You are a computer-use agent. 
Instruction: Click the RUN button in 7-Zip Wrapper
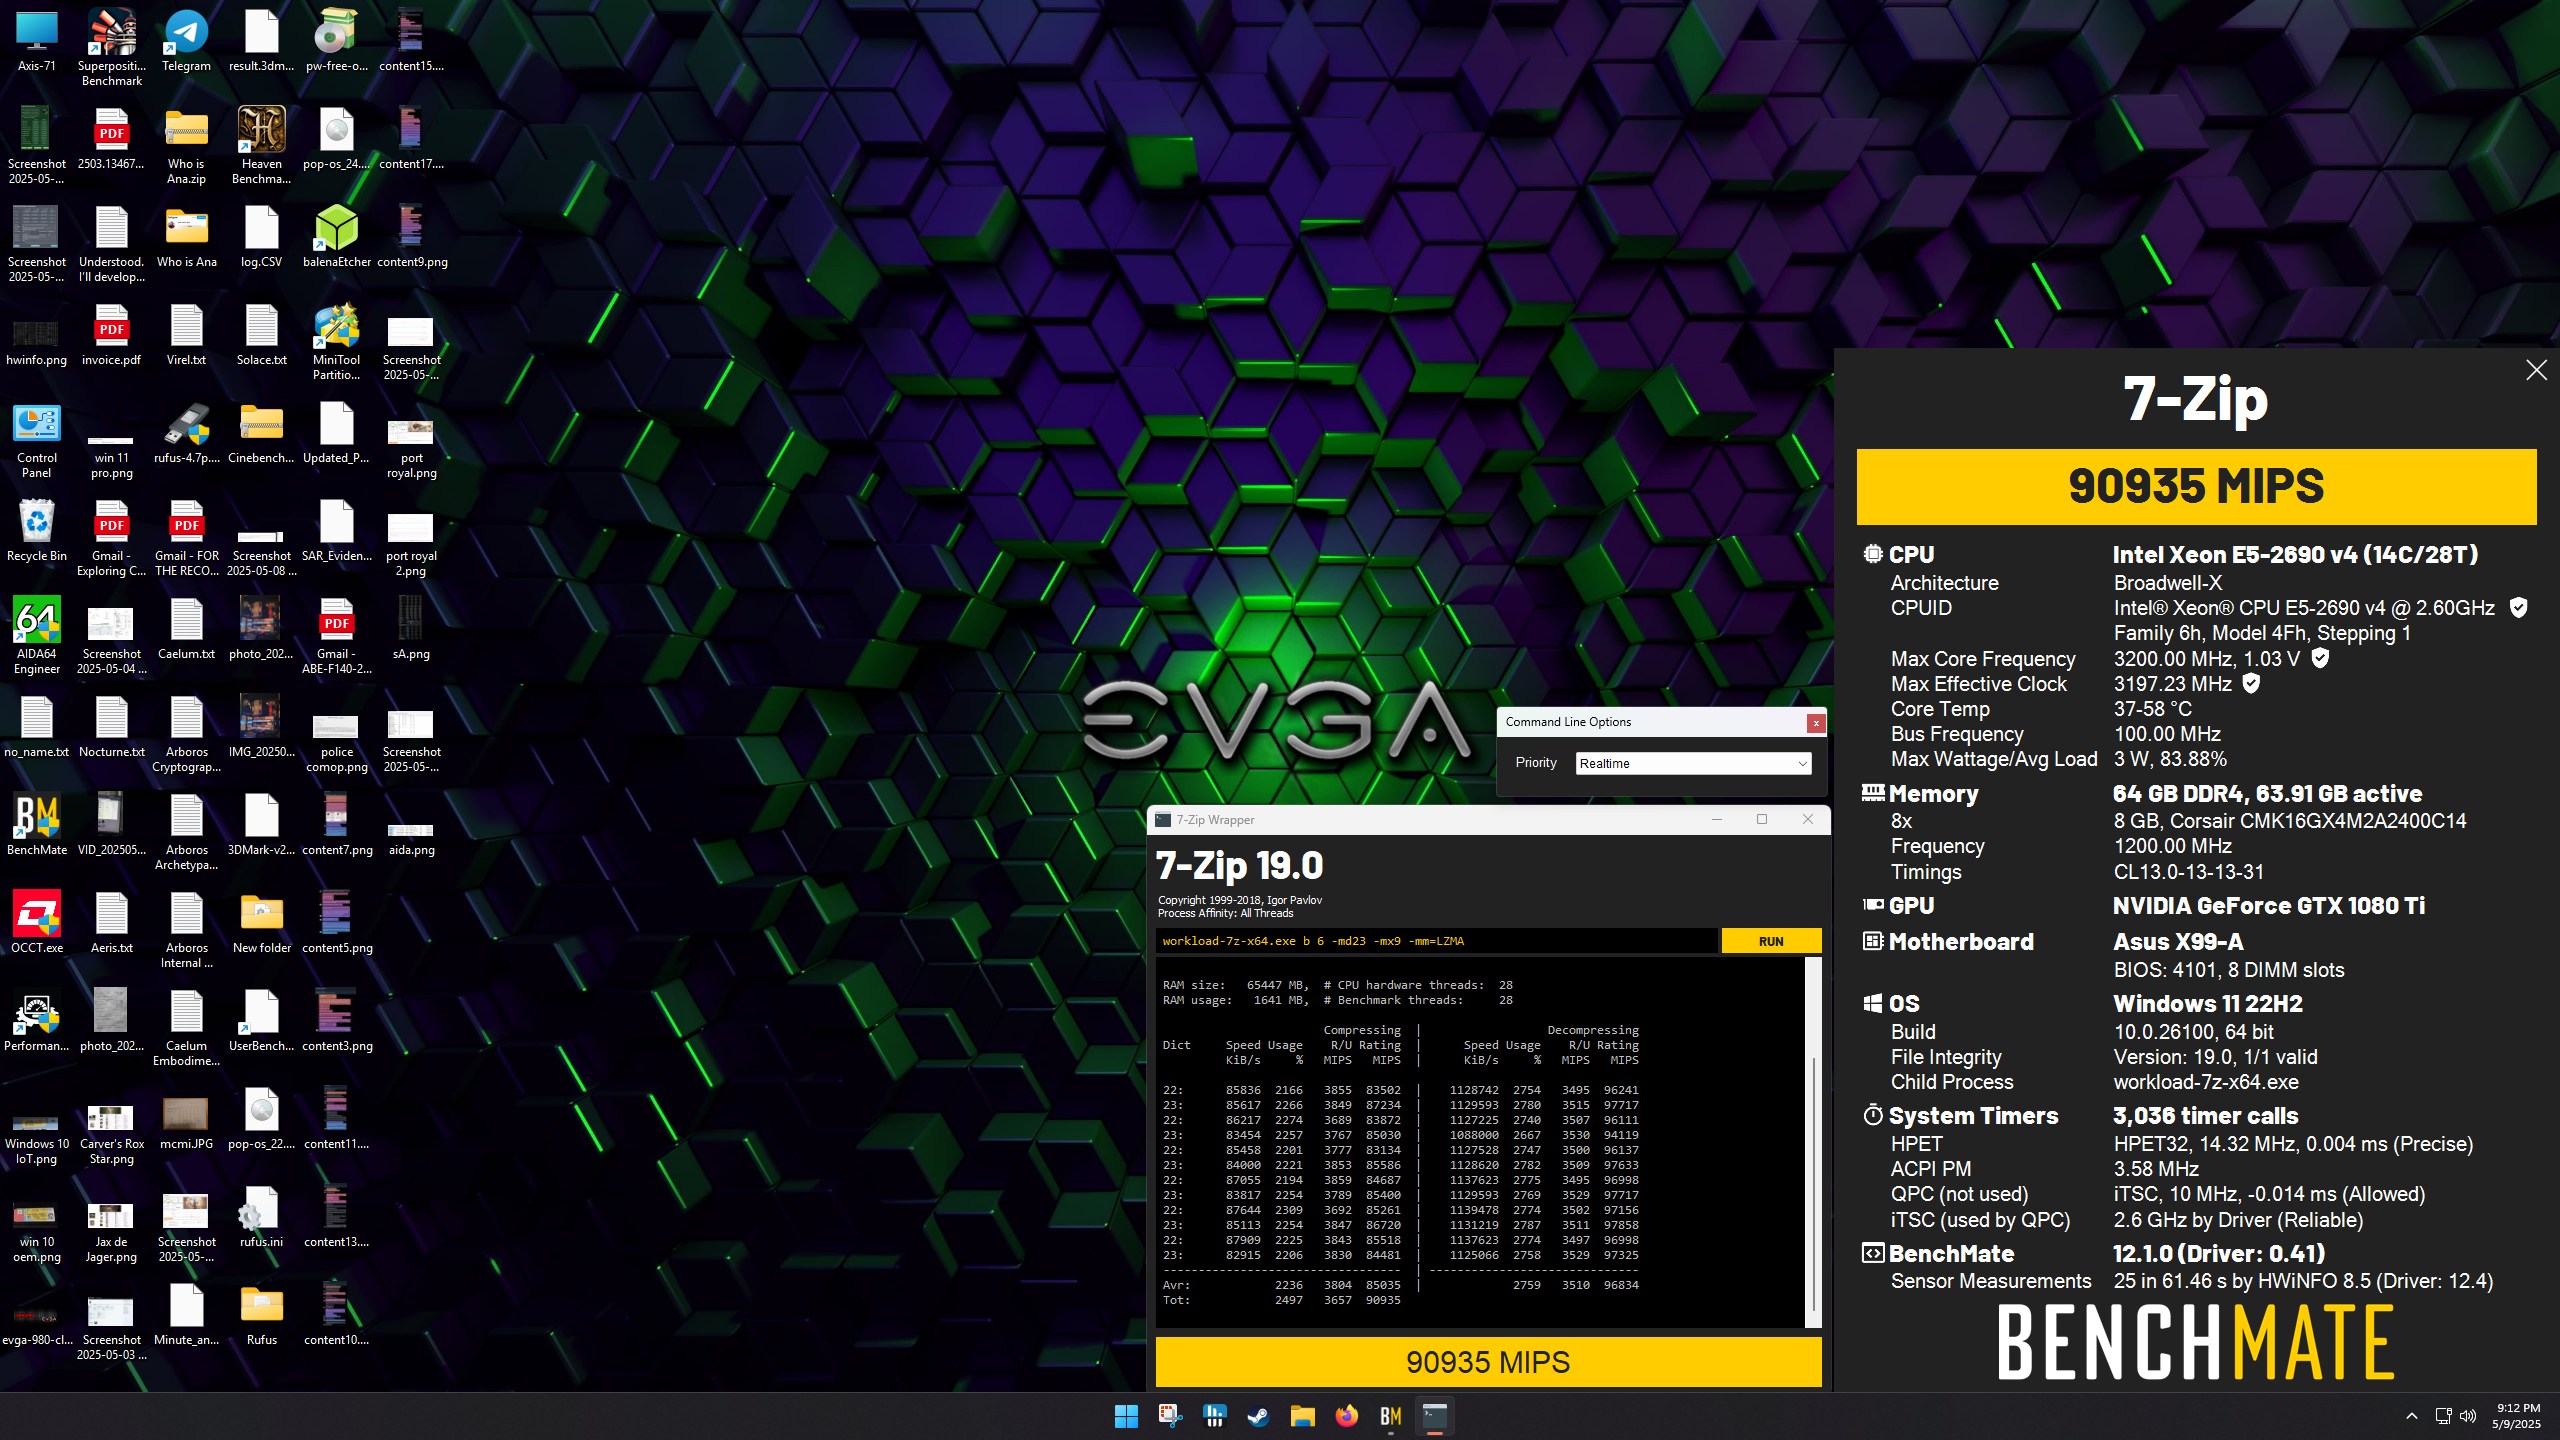pos(1771,941)
